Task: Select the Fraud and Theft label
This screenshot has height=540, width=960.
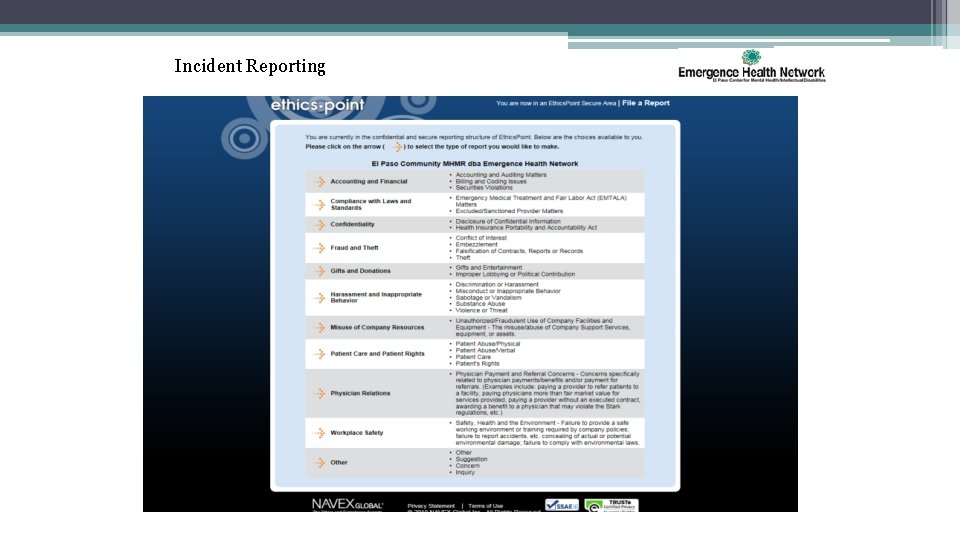Action: click(354, 248)
